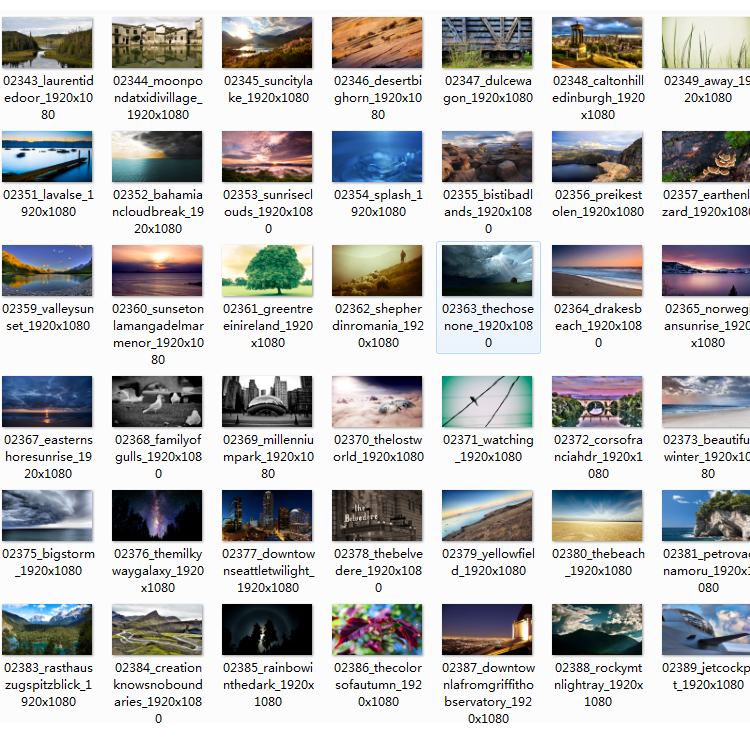Select the 02354_splash blue water thumbnail
Viewport: 750px width, 750px height.
point(377,156)
